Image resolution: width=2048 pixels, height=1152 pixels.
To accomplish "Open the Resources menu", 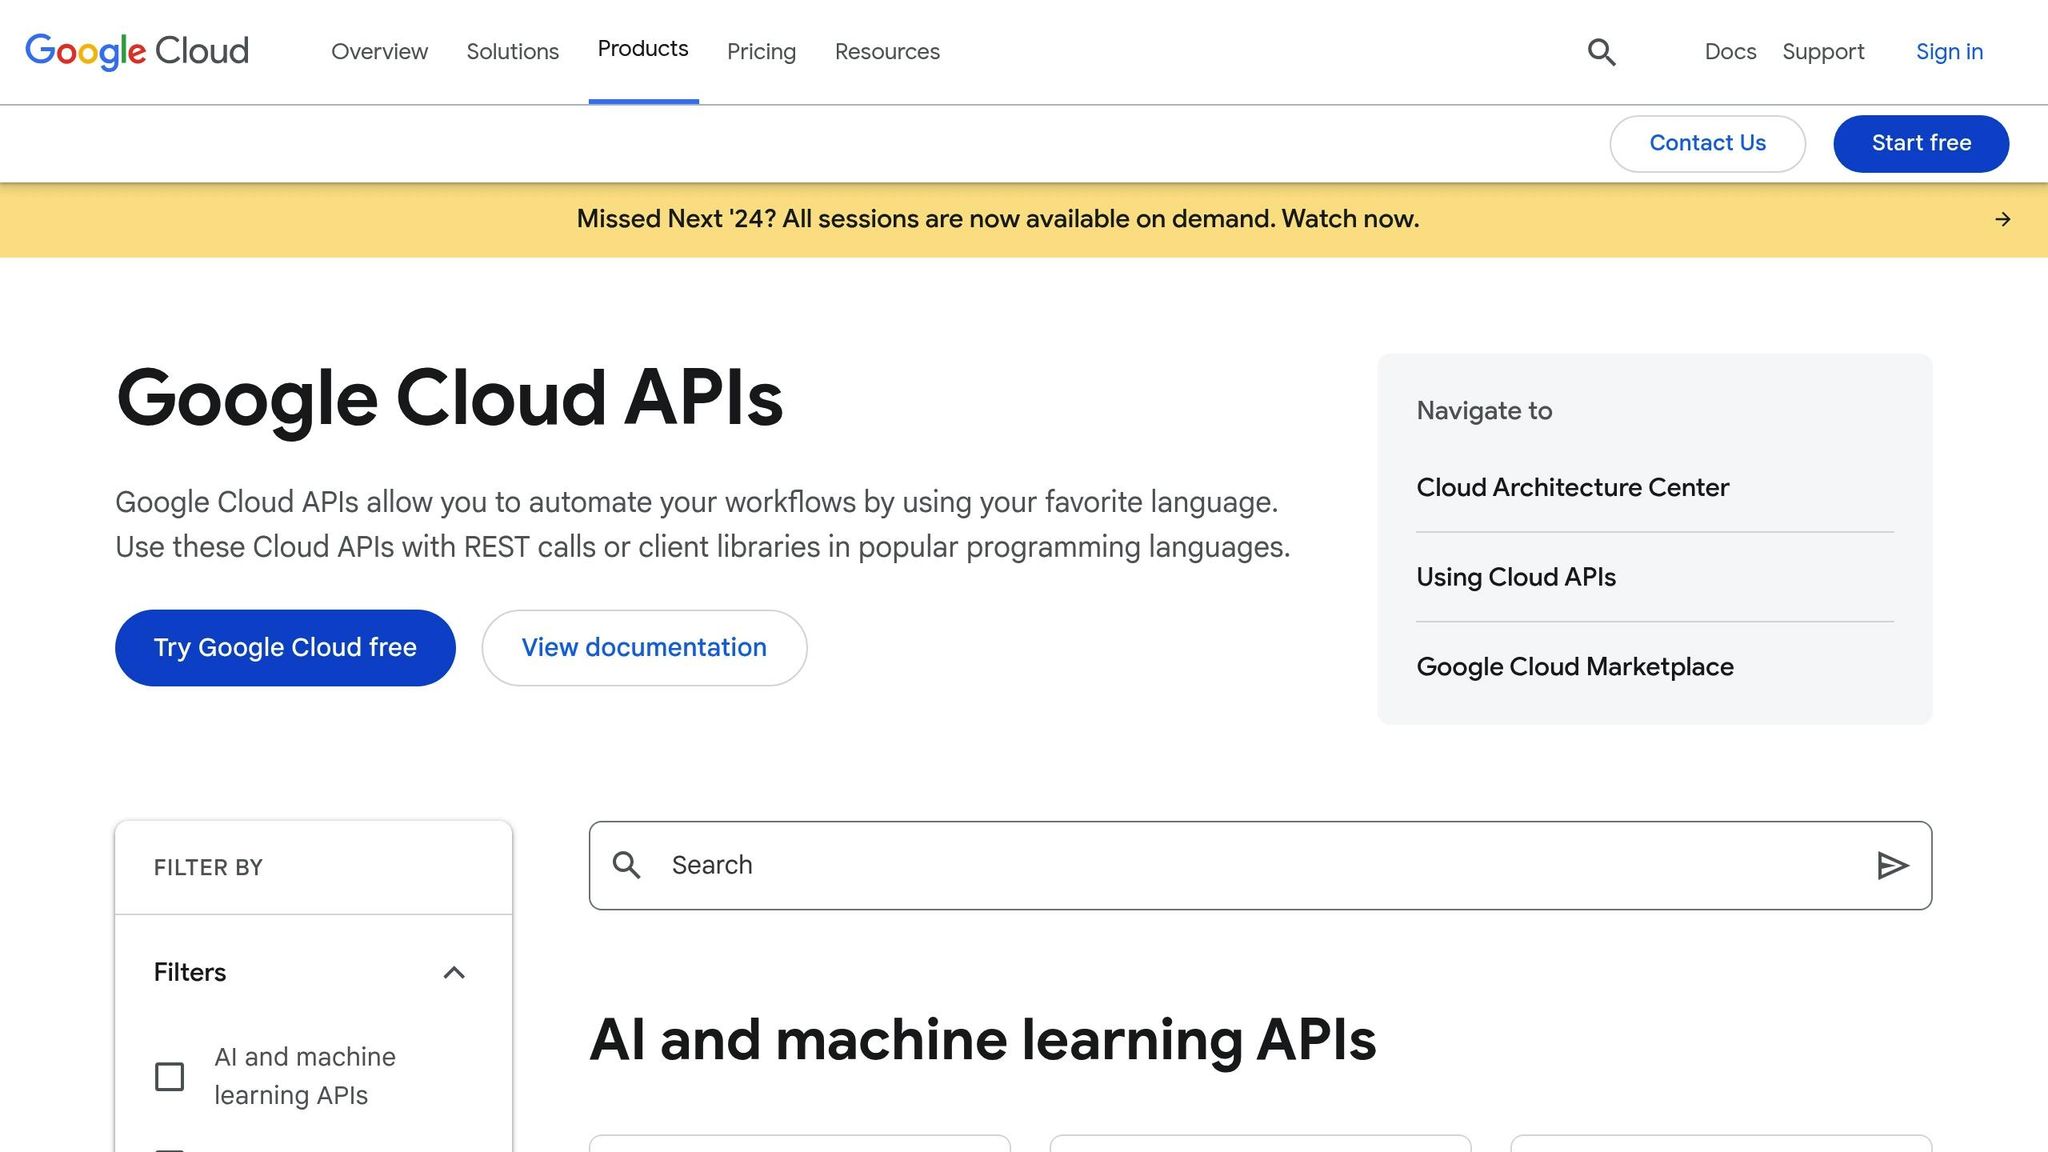I will 887,52.
